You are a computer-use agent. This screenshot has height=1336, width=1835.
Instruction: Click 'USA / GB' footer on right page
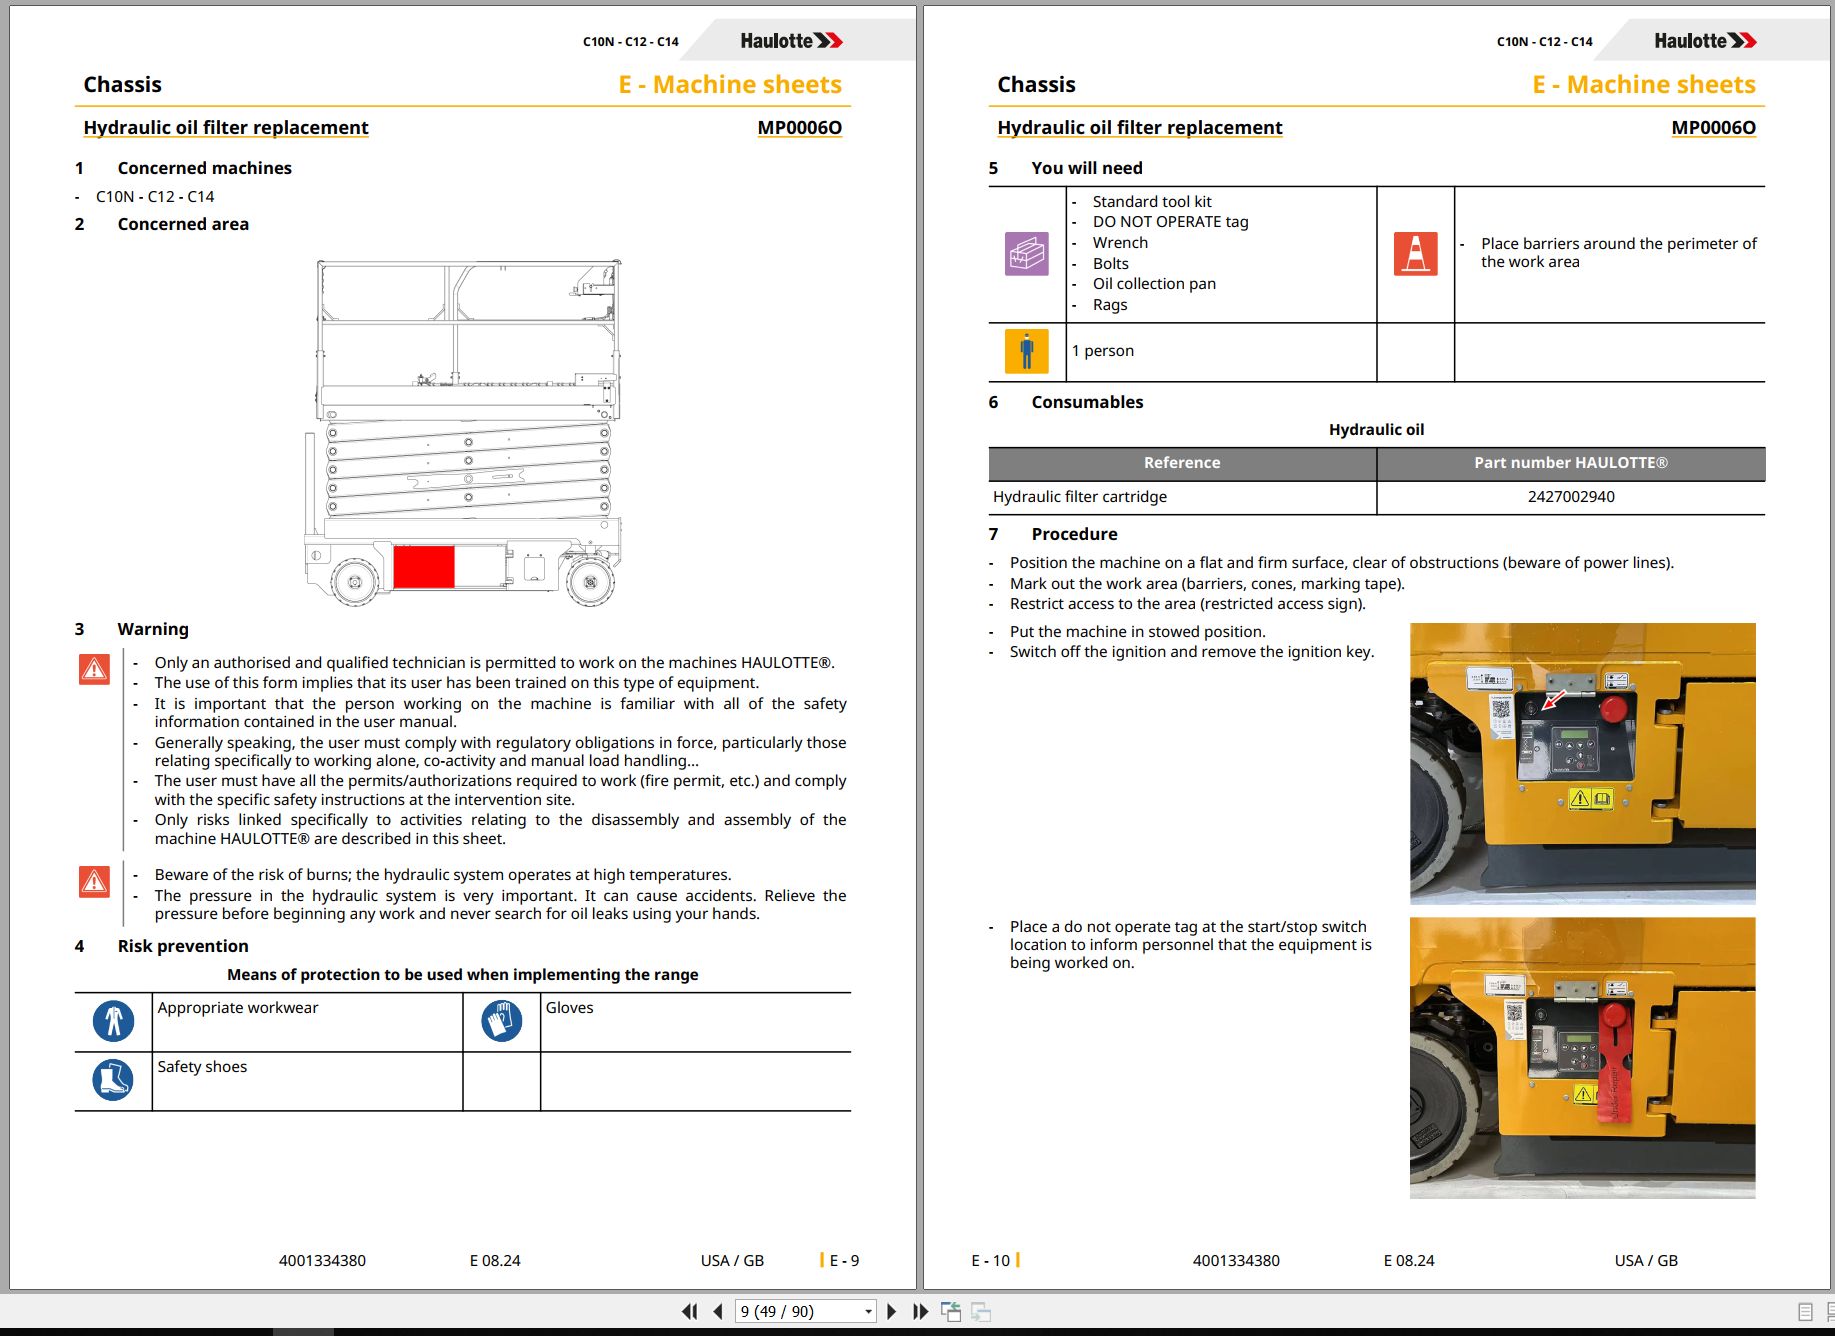pyautogui.click(x=1646, y=1261)
